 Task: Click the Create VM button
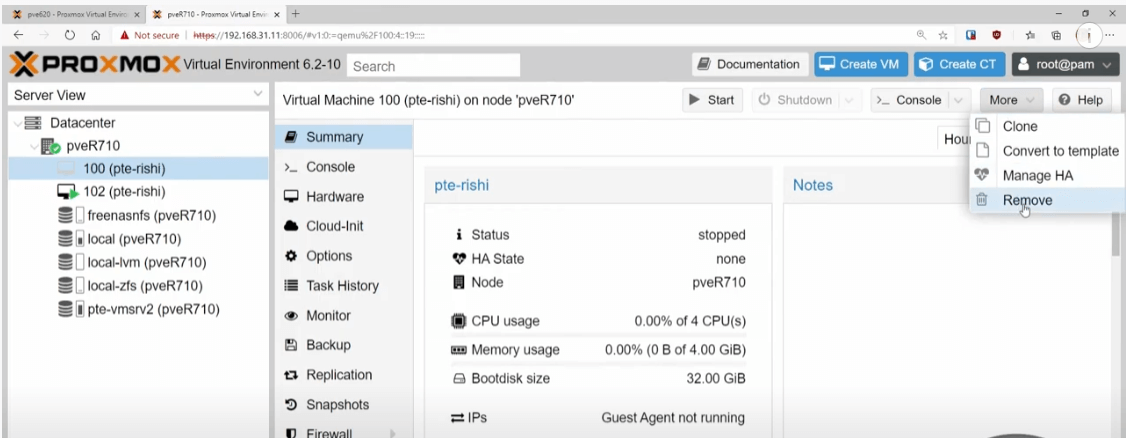point(859,65)
